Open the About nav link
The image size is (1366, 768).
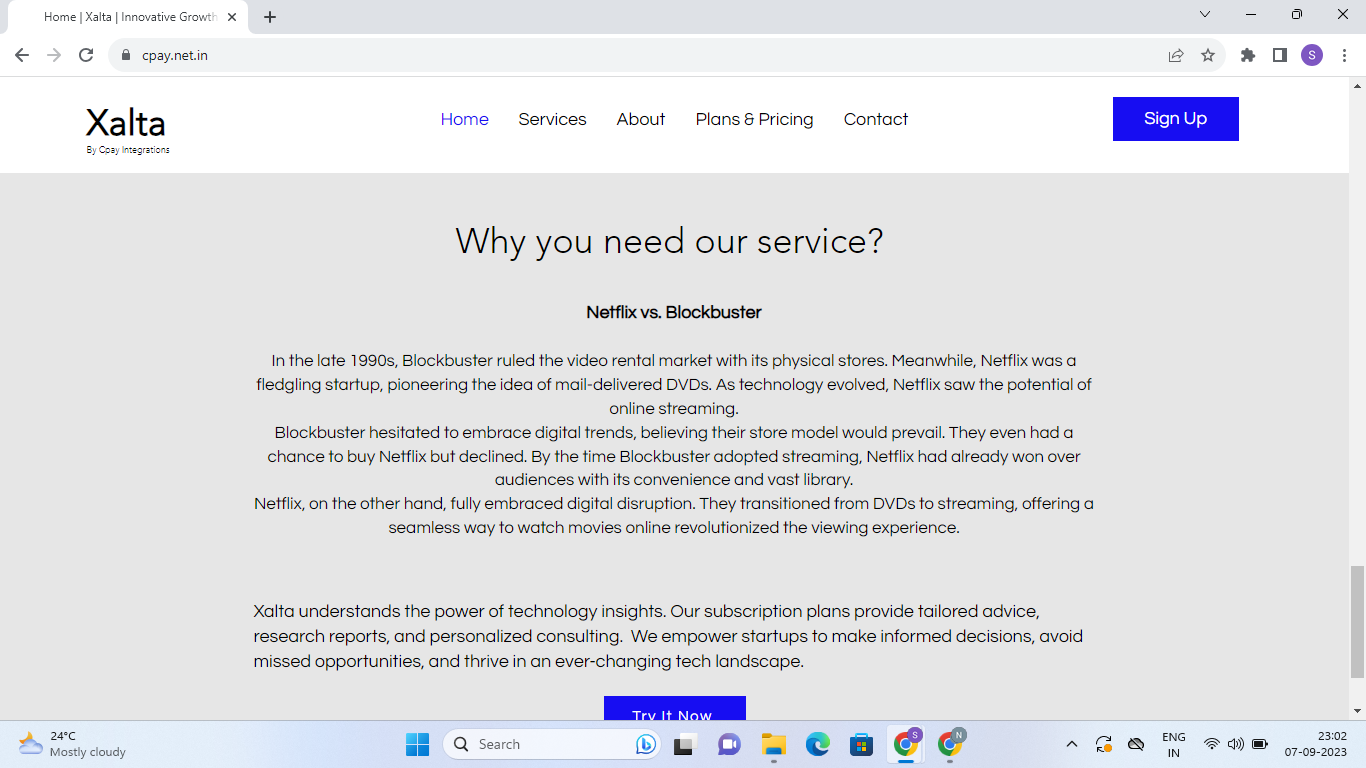[641, 119]
